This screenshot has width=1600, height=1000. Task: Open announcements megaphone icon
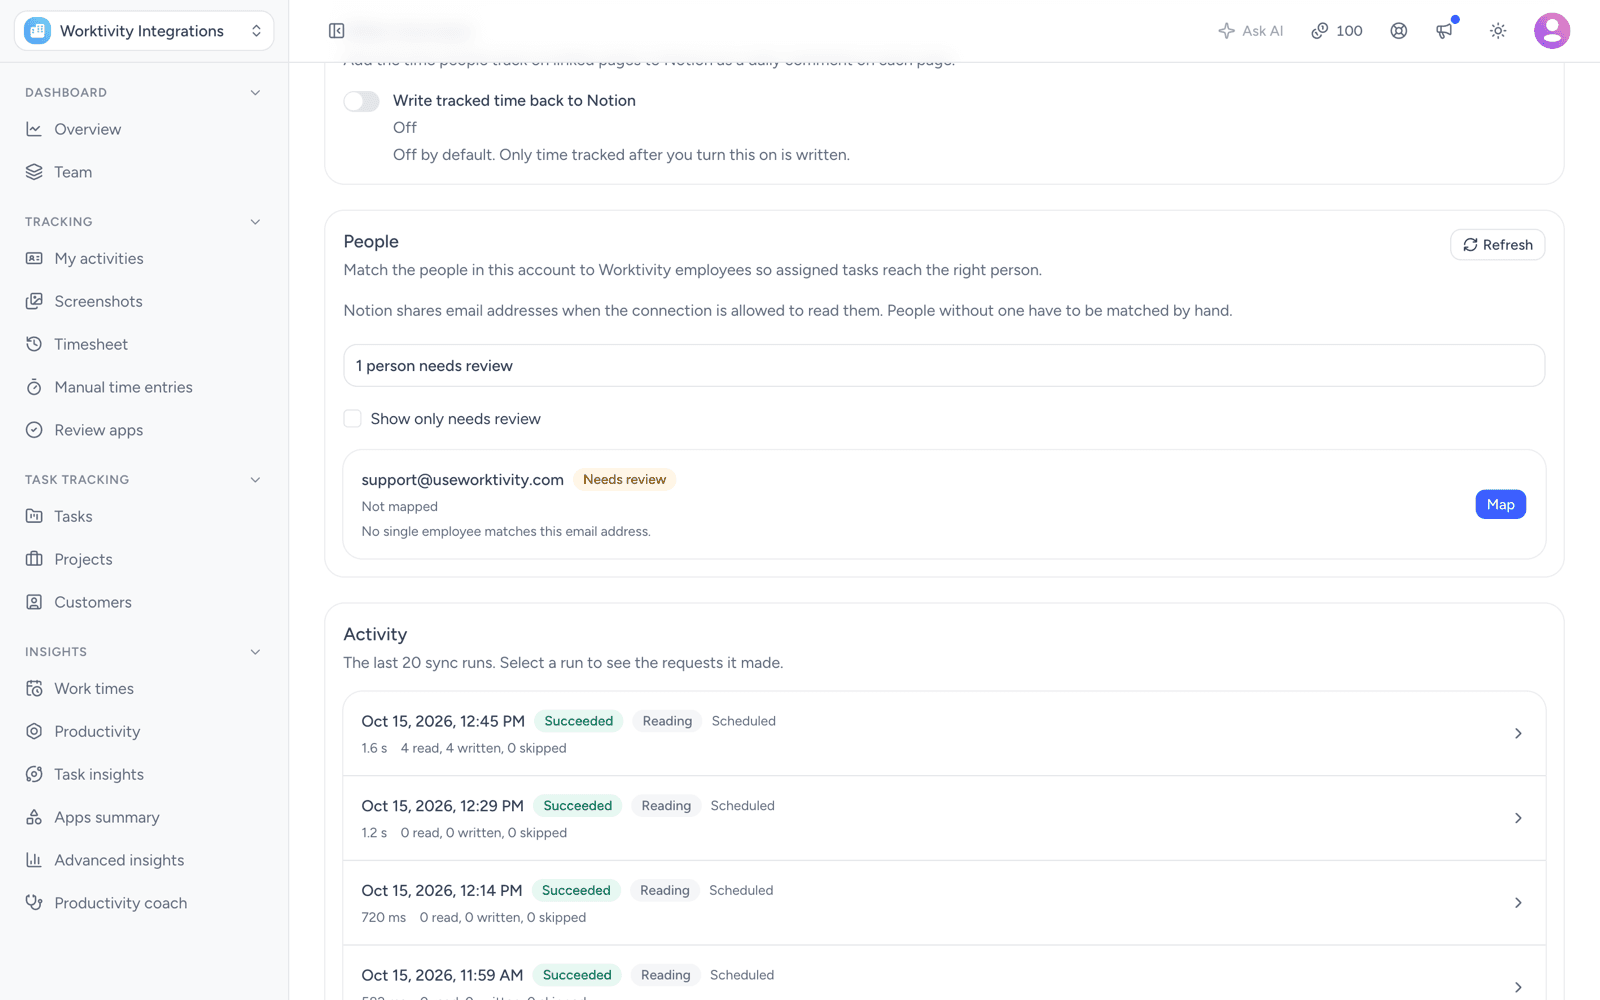[1445, 31]
